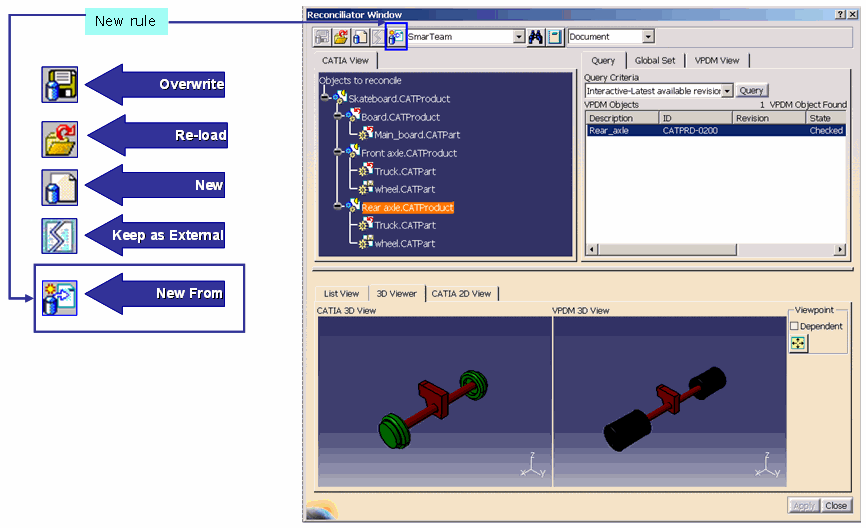The width and height of the screenshot is (866, 528).
Task: Click inside the VPDM 3D View viewport
Action: pos(670,402)
